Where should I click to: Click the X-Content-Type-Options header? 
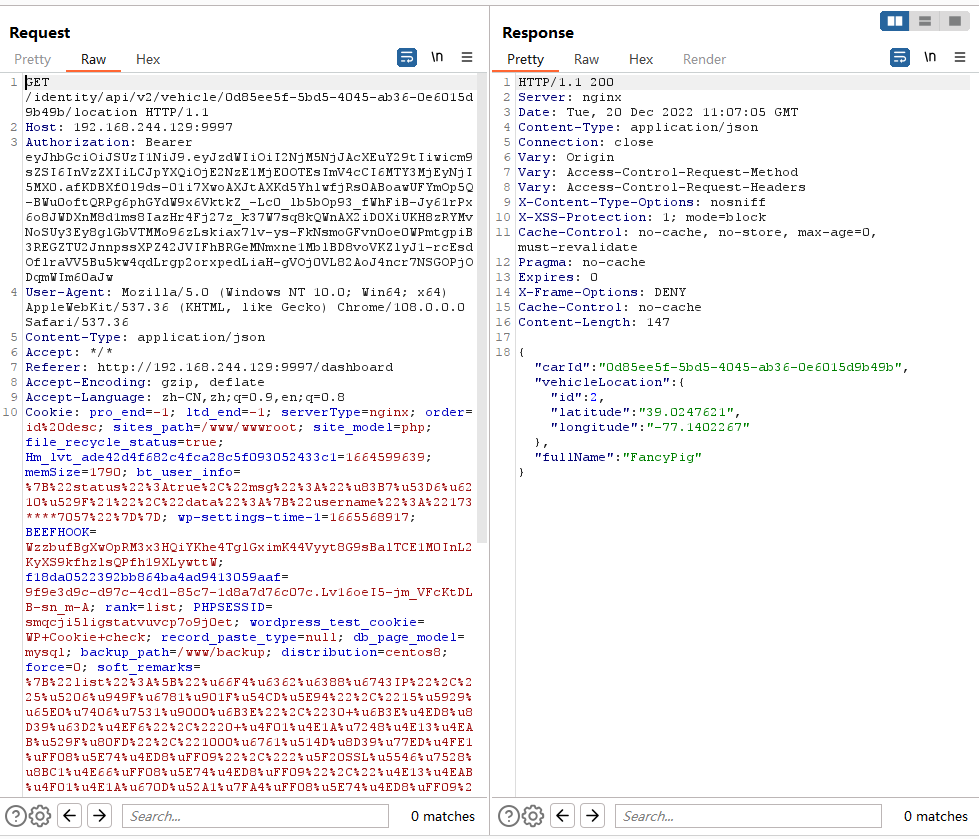click(642, 202)
